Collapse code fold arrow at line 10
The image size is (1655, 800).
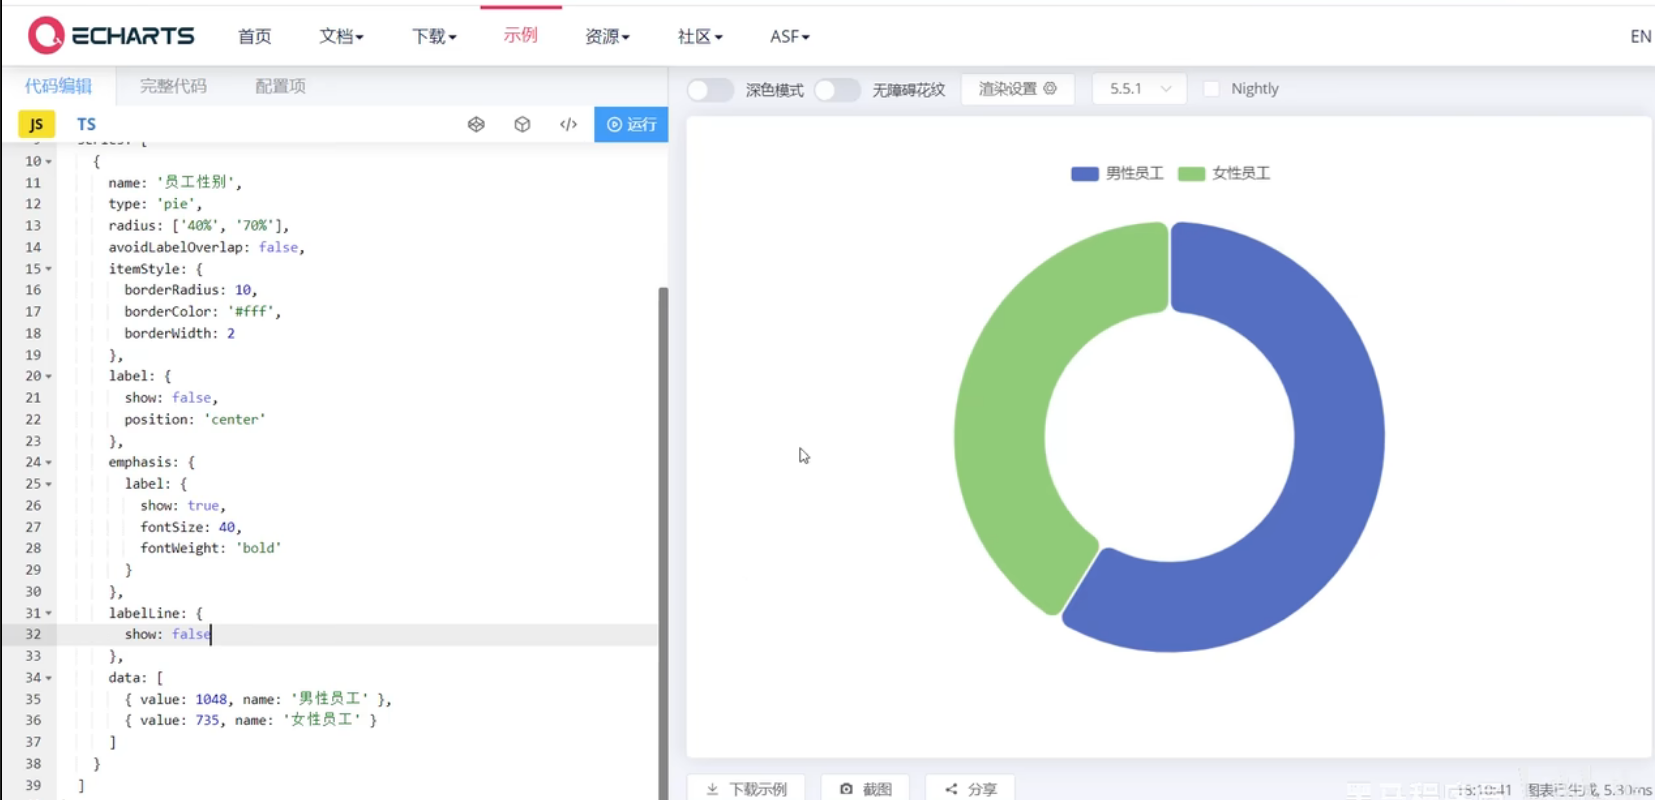[49, 162]
